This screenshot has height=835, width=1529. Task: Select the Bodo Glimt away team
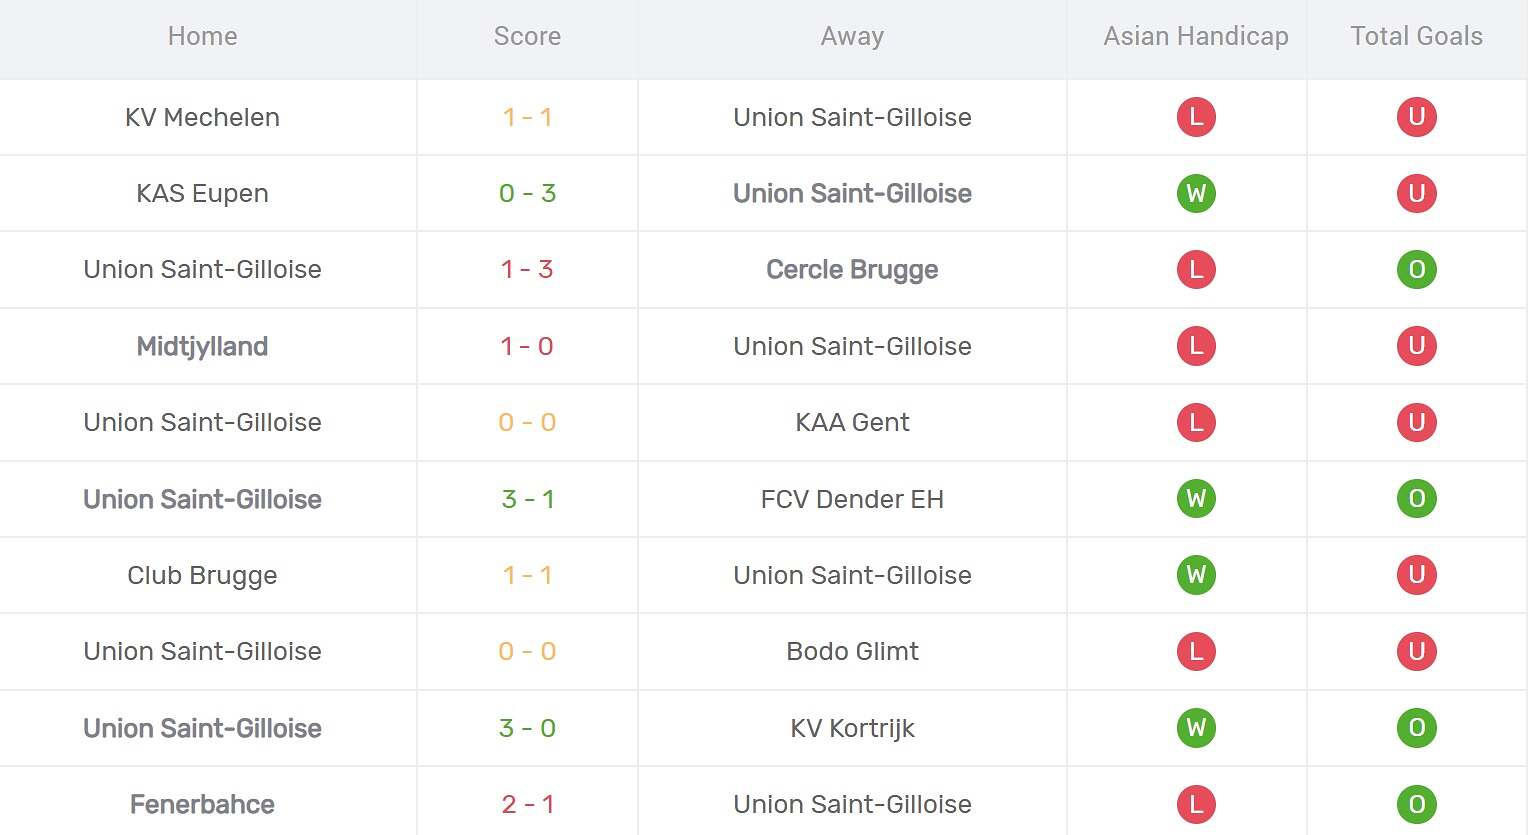click(x=852, y=651)
